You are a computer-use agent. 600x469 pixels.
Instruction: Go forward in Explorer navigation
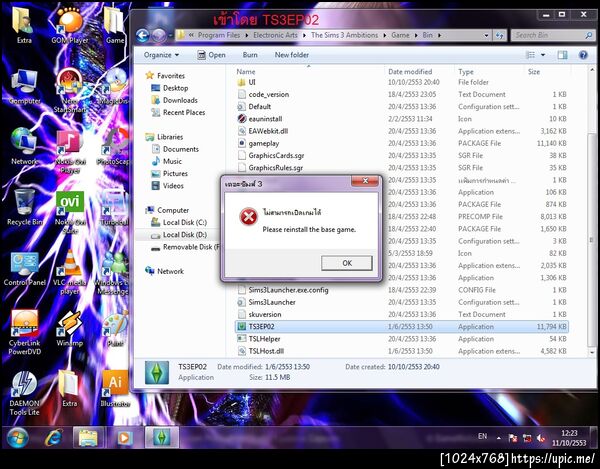coord(158,36)
